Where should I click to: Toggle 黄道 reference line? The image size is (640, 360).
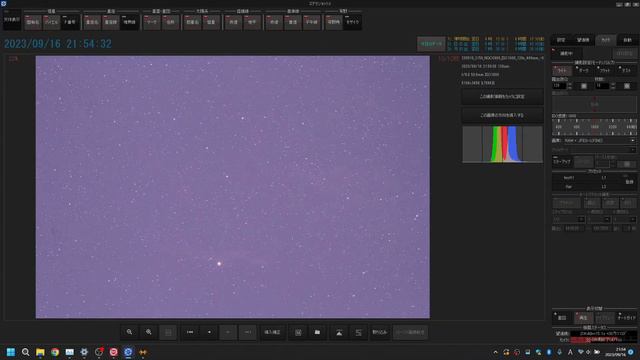(x=293, y=22)
